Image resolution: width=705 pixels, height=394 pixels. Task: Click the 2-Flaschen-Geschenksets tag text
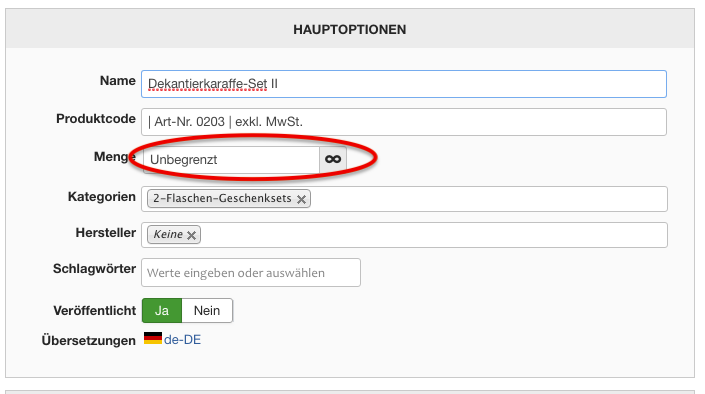[x=222, y=198]
